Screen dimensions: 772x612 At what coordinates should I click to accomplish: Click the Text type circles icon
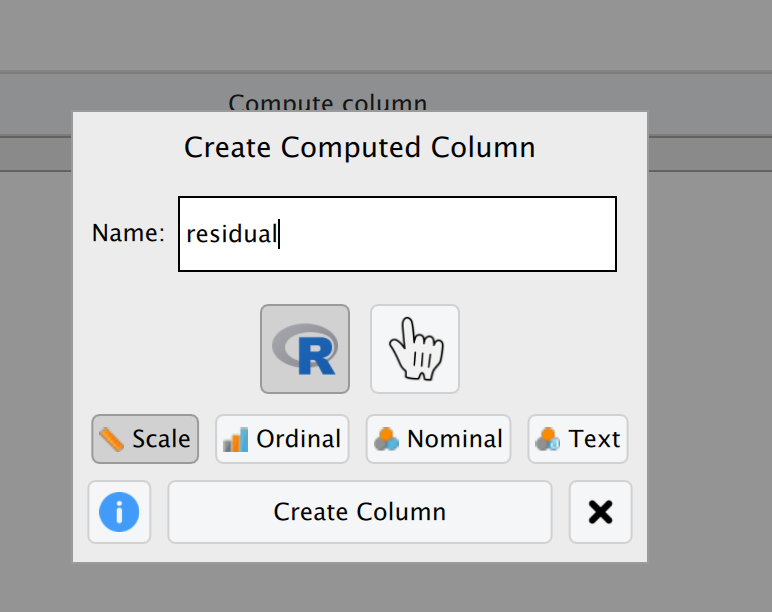[x=548, y=439]
